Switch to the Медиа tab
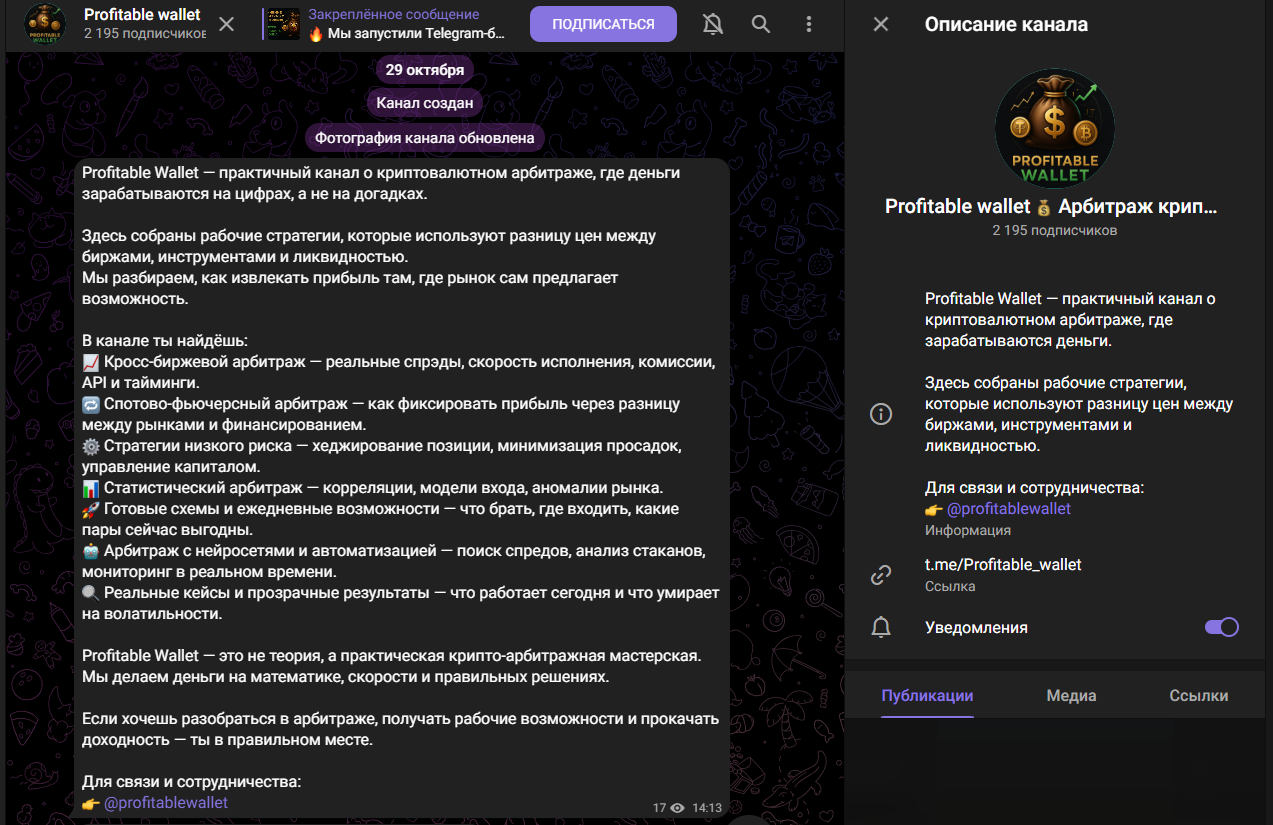The width and height of the screenshot is (1273, 825). pos(1071,696)
